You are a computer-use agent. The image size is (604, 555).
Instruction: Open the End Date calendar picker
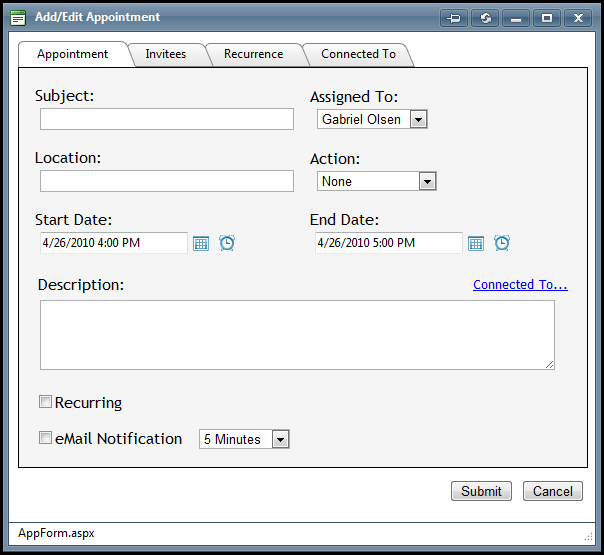click(476, 243)
